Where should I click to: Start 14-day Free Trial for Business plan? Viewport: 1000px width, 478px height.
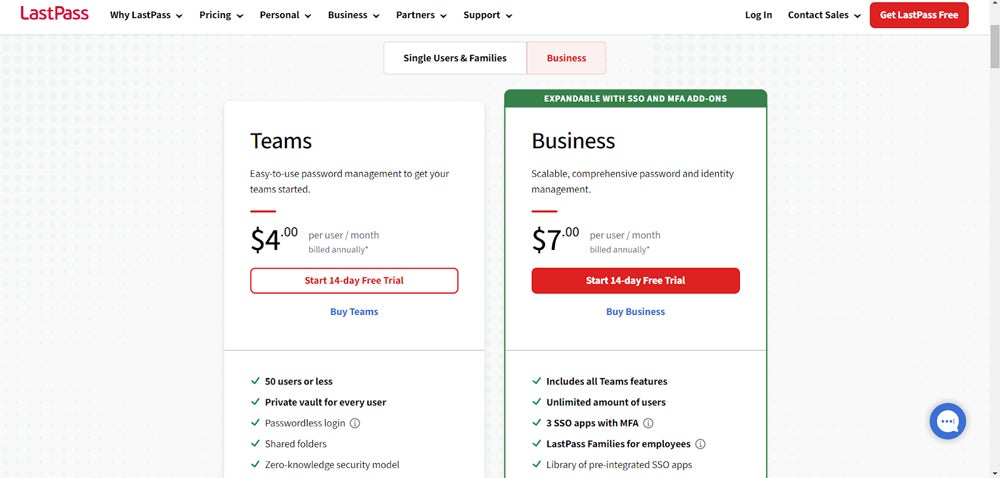pyautogui.click(x=635, y=281)
